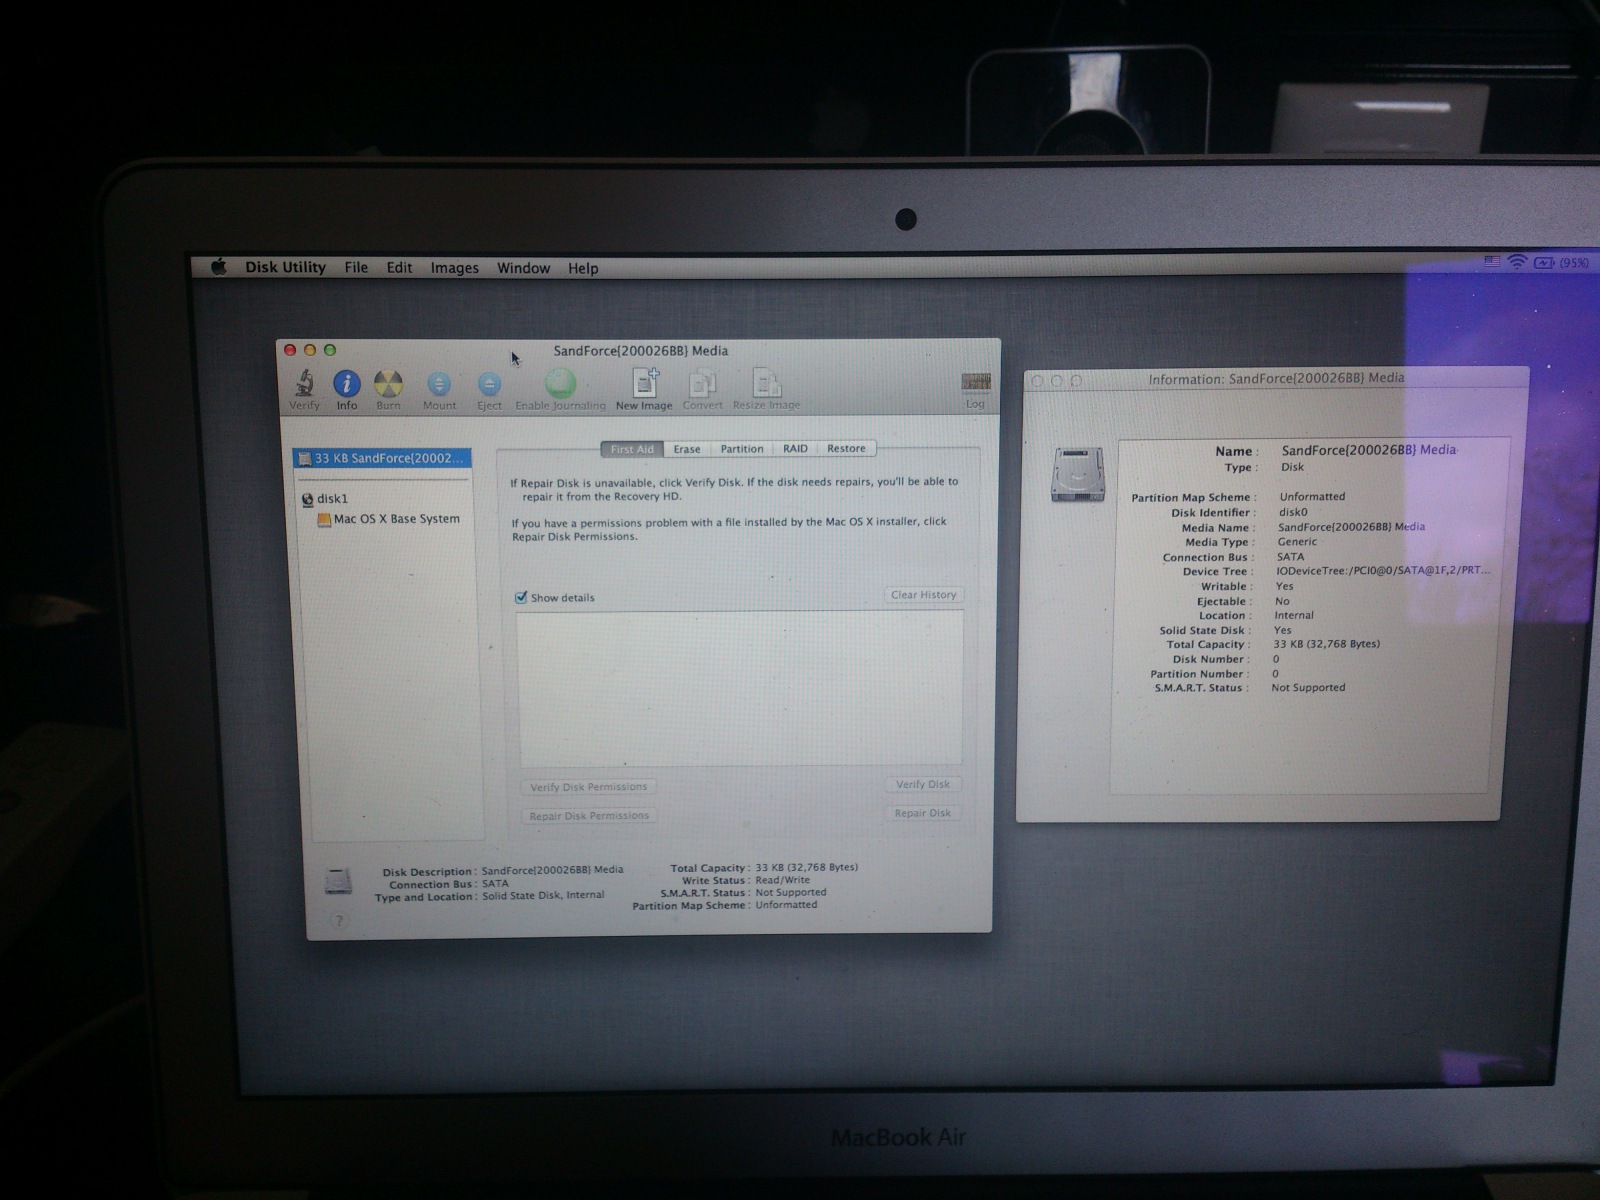Close the Disk Utility main window
This screenshot has width=1600, height=1200.
[x=290, y=350]
